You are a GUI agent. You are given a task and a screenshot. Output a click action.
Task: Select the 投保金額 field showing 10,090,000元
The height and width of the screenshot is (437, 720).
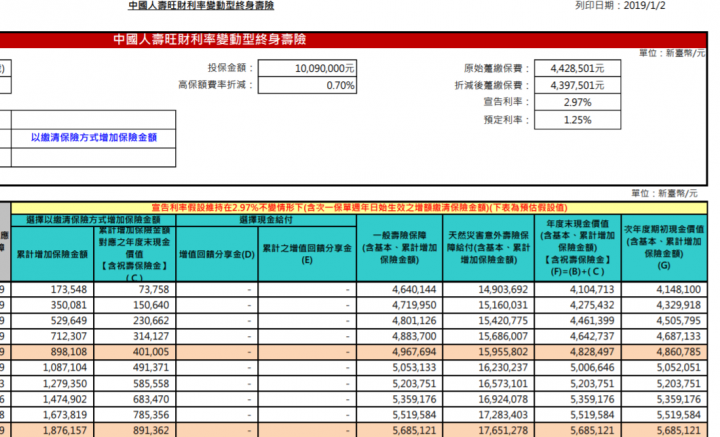(307, 68)
